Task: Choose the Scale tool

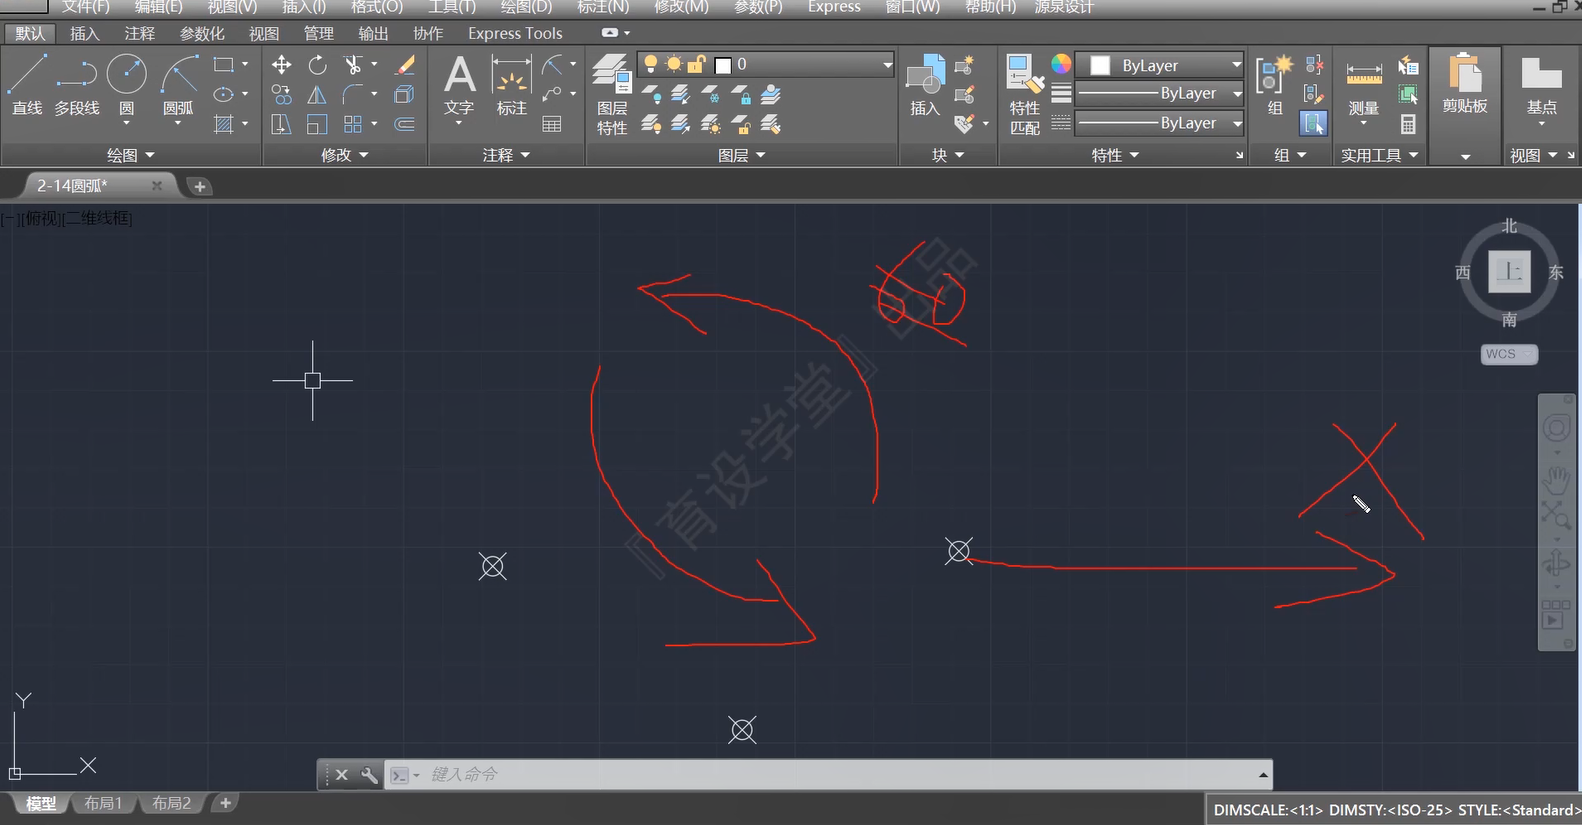Action: [317, 124]
